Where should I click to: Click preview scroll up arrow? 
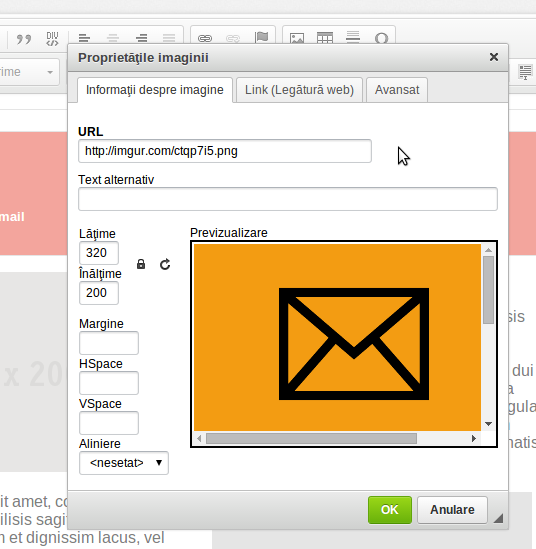[x=488, y=250]
